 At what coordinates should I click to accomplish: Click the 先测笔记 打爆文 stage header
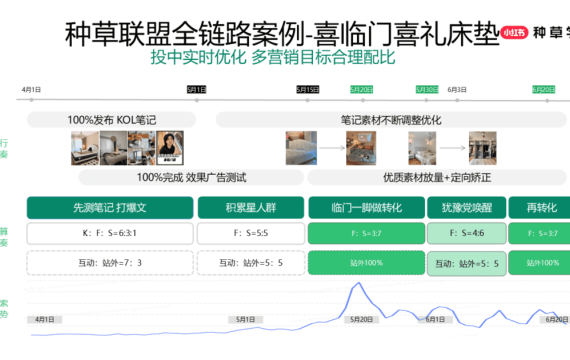110,208
